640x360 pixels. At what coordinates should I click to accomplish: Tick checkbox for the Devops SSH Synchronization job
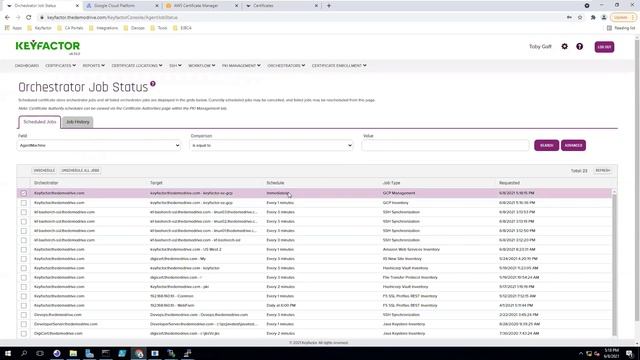click(x=24, y=315)
